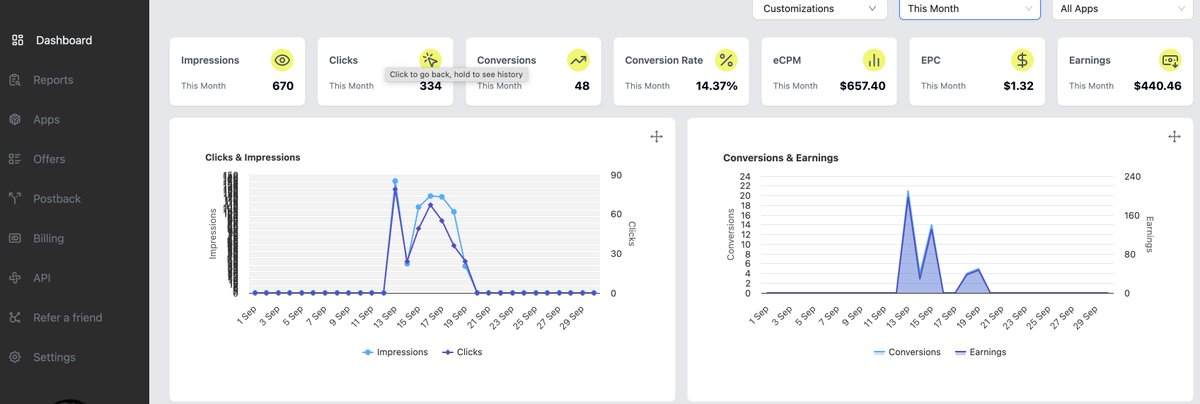Open the Billing page
This screenshot has height=404, width=1200.
point(48,238)
